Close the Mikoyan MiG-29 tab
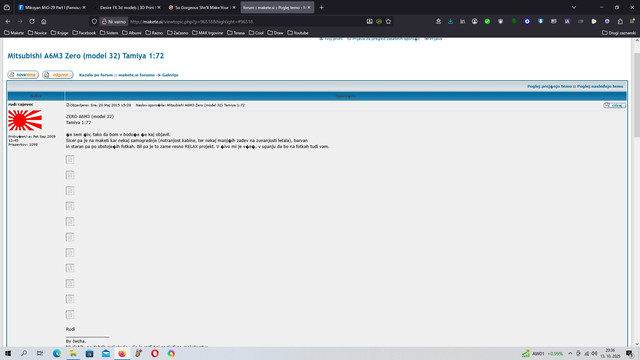This screenshot has height=360, width=640. tap(84, 7)
